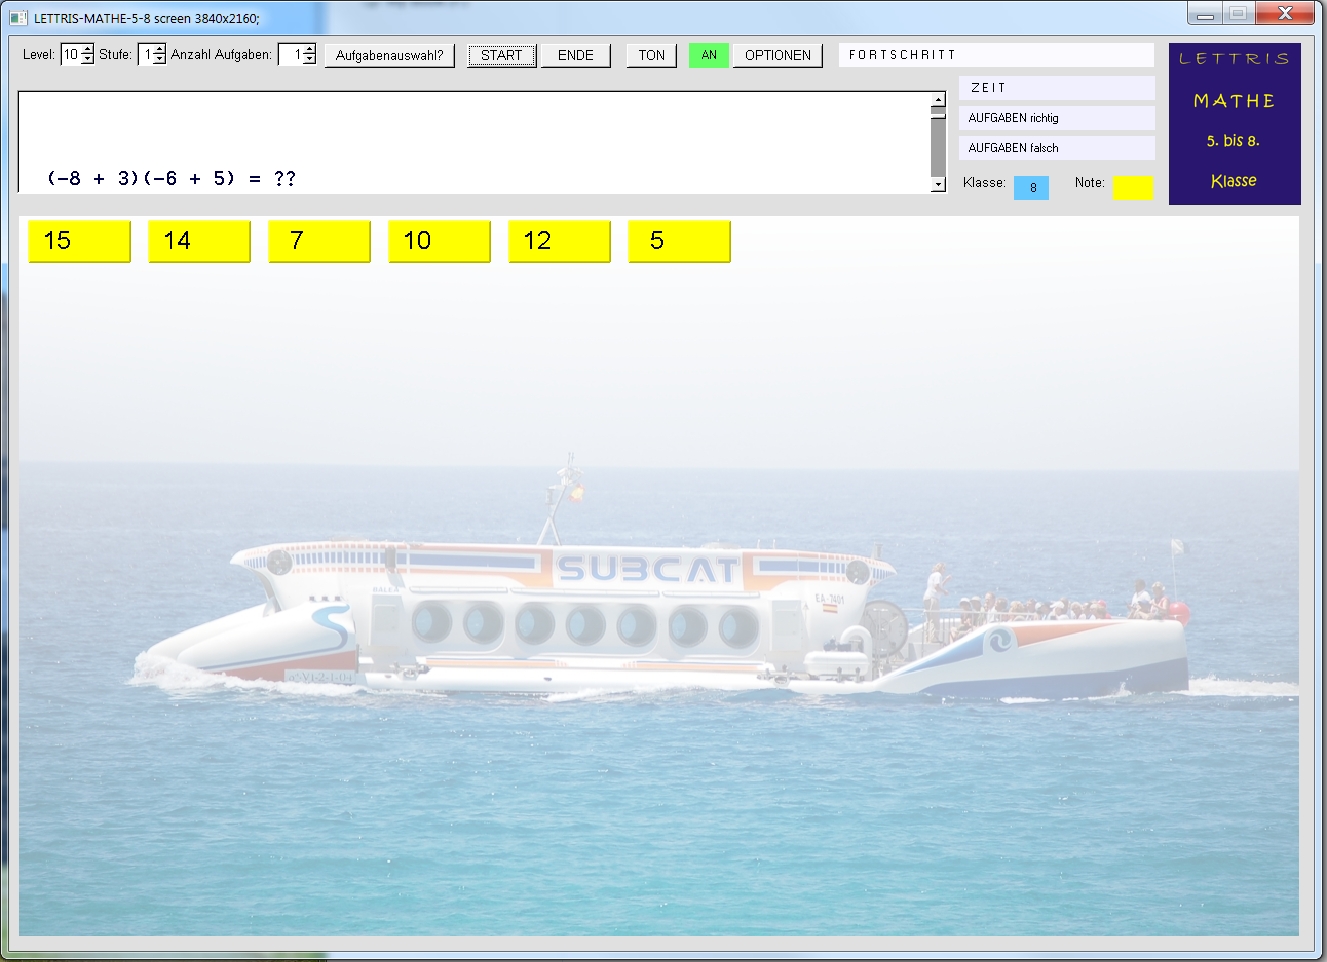Pick the answer tile showing 7
1327x962 pixels.
click(319, 241)
